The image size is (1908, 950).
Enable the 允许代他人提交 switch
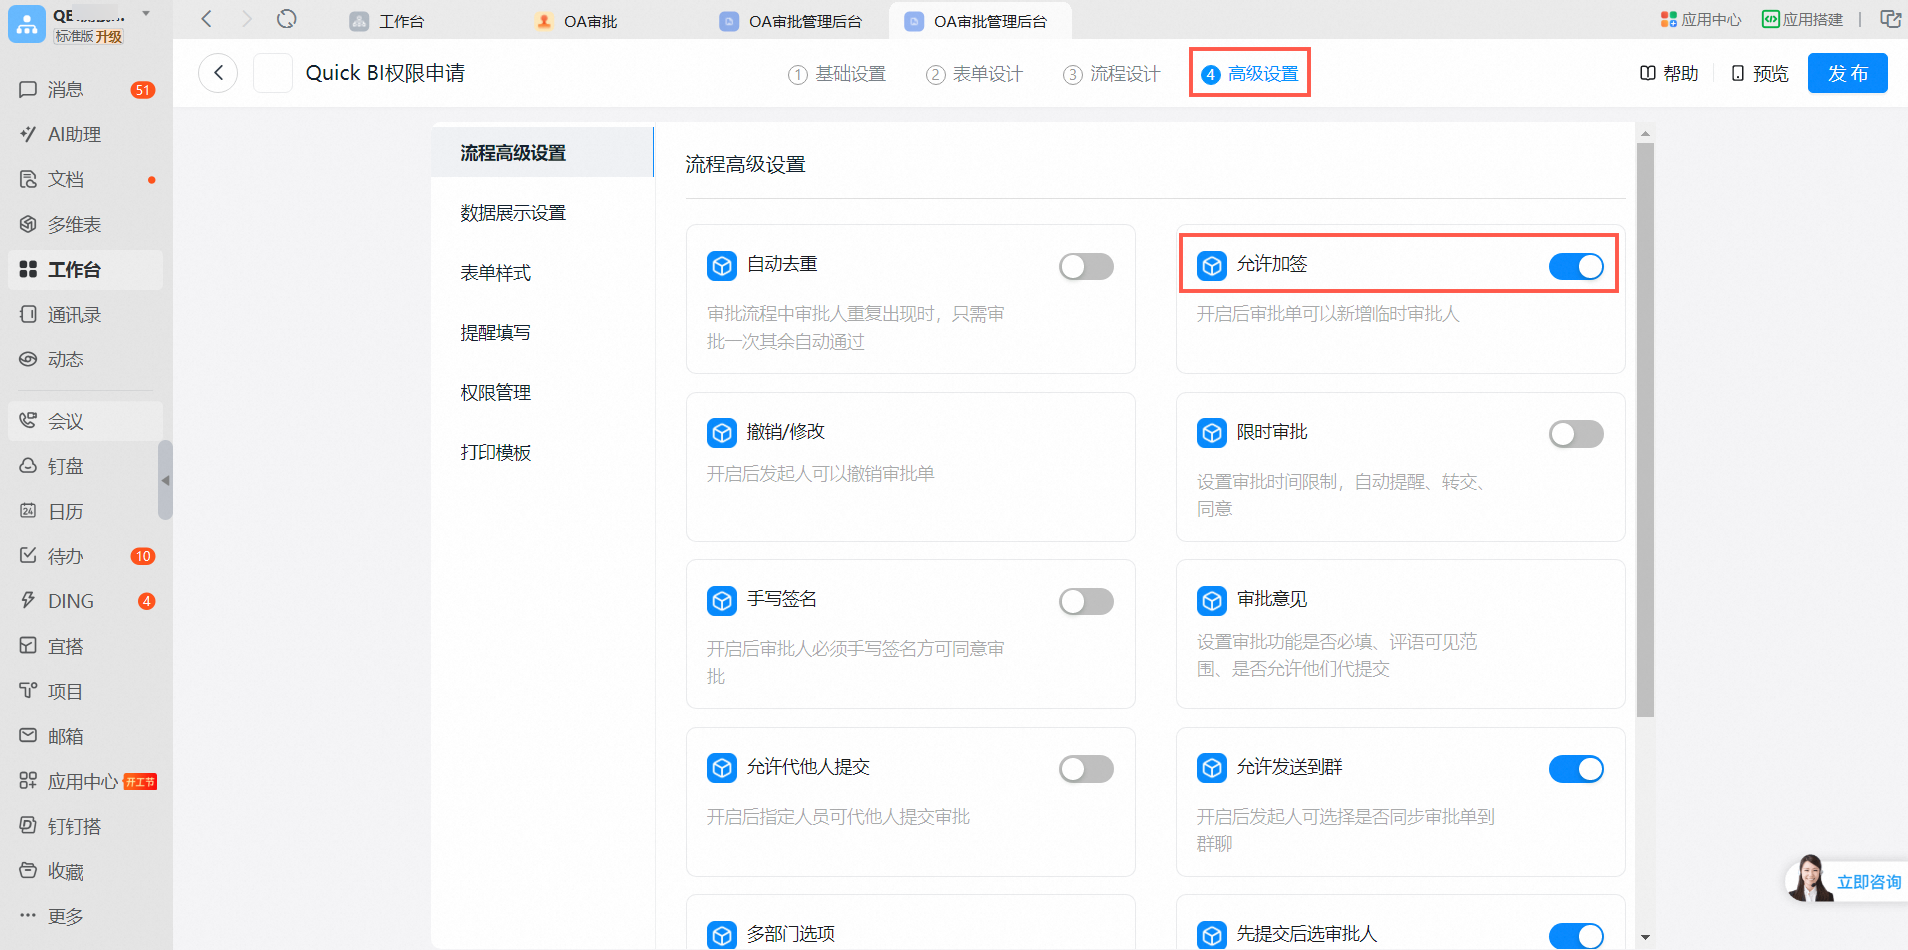(x=1086, y=769)
